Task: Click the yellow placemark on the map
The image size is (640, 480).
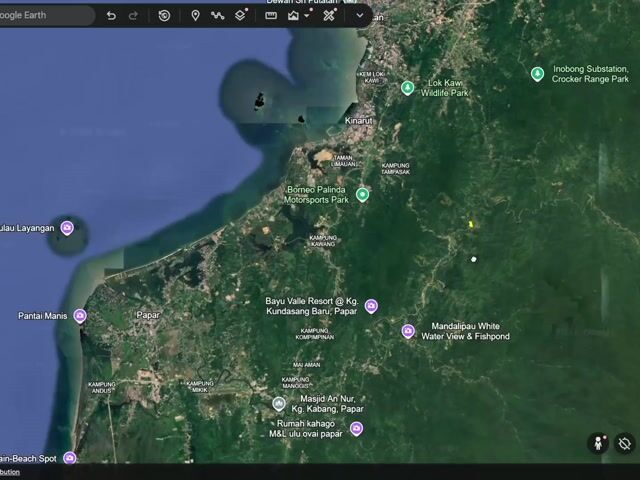Action: click(471, 224)
